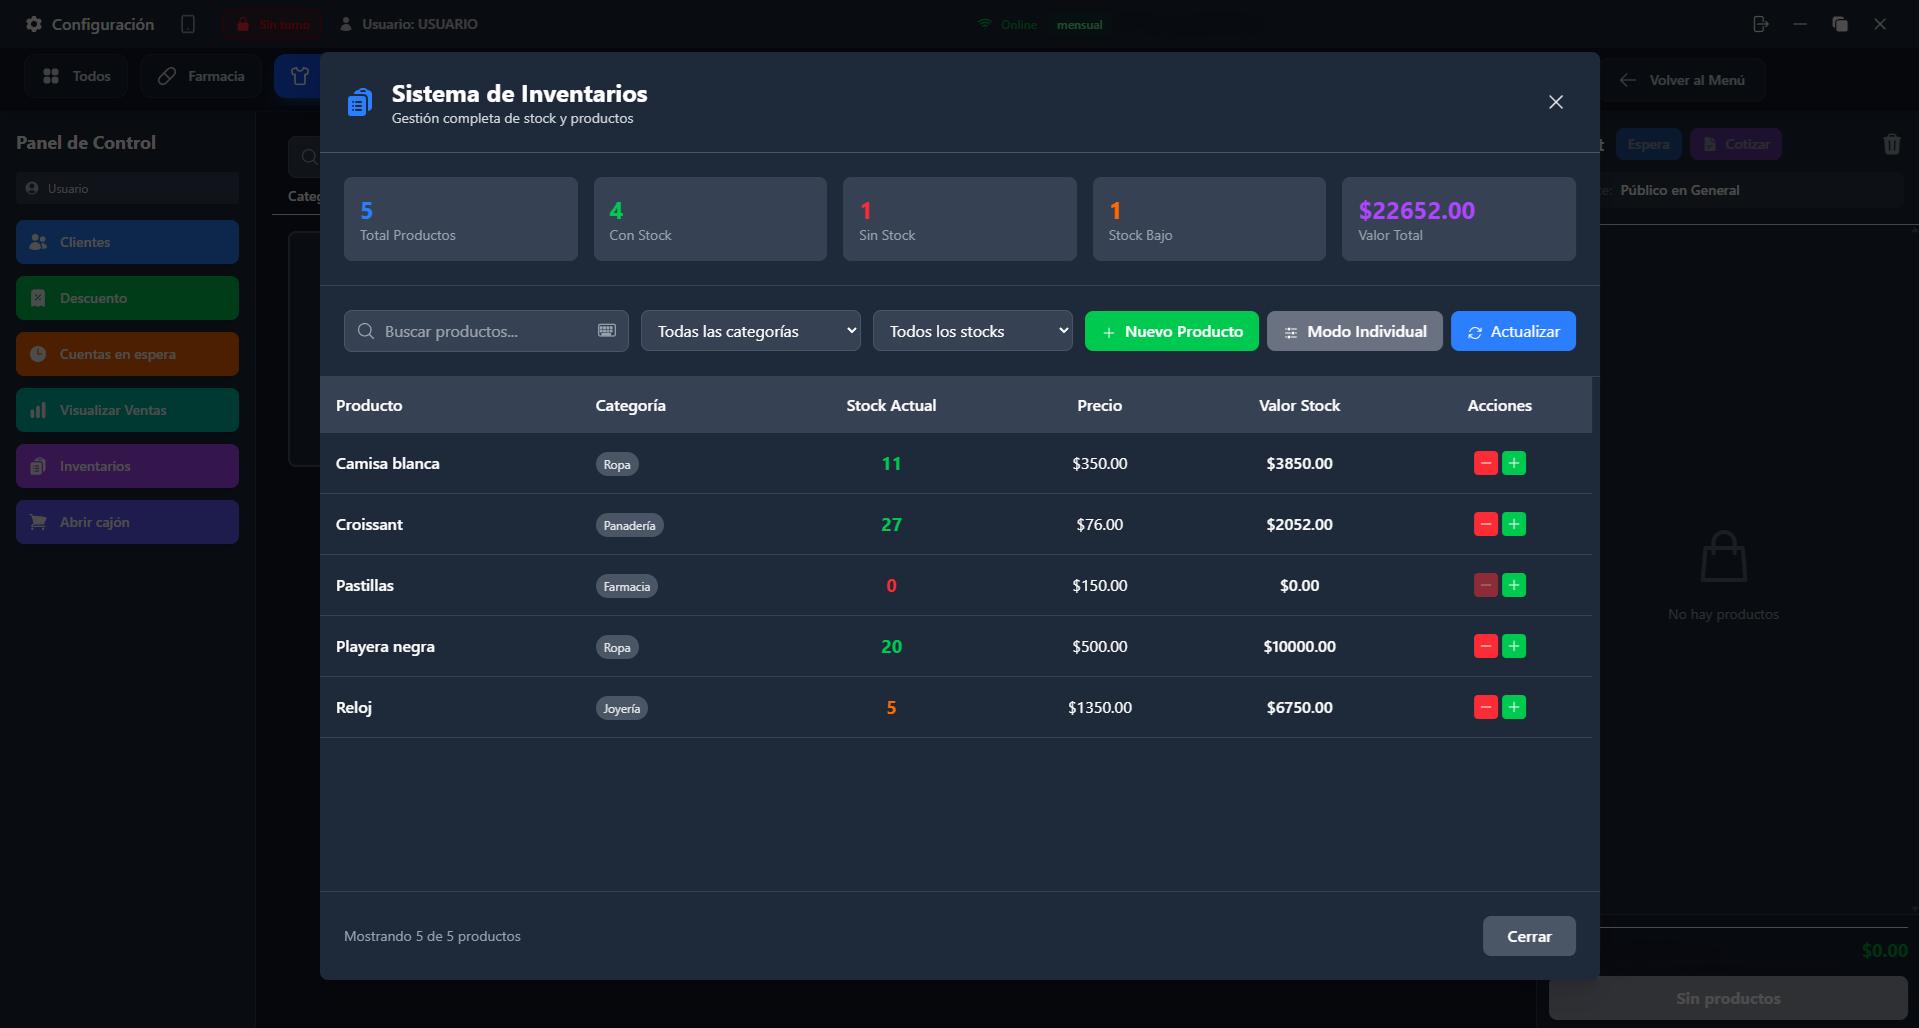This screenshot has height=1028, width=1919.
Task: Click the keyboard icon in the product search bar
Action: tap(605, 331)
